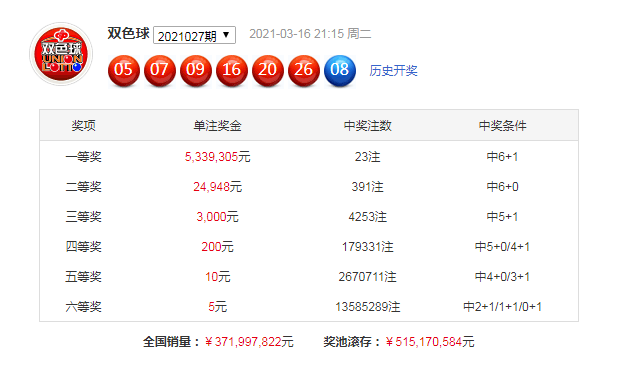Select the 五等奖 row label
621x378 pixels.
(x=84, y=277)
